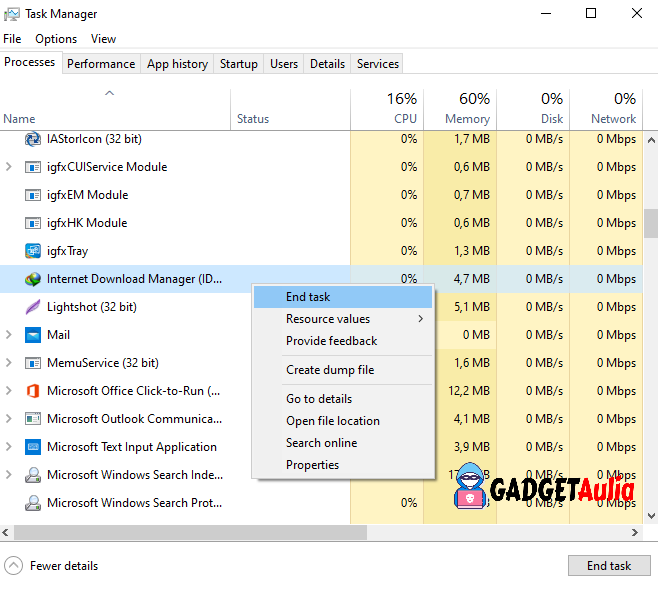Screen dimensions: 658x589
Task: Choose End task in context menu
Action: [x=343, y=297]
